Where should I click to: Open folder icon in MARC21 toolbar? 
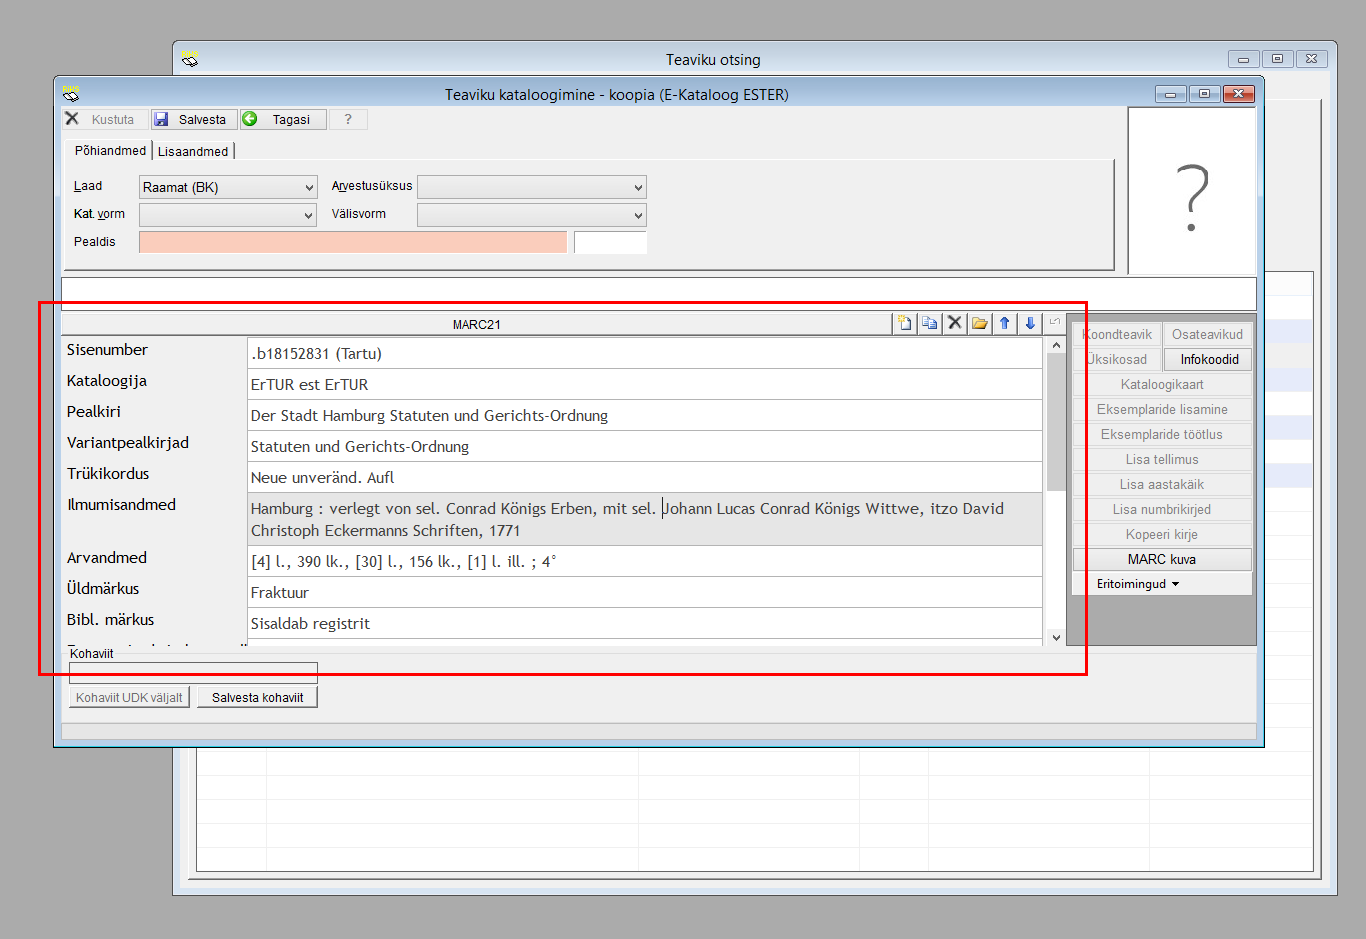click(x=980, y=323)
